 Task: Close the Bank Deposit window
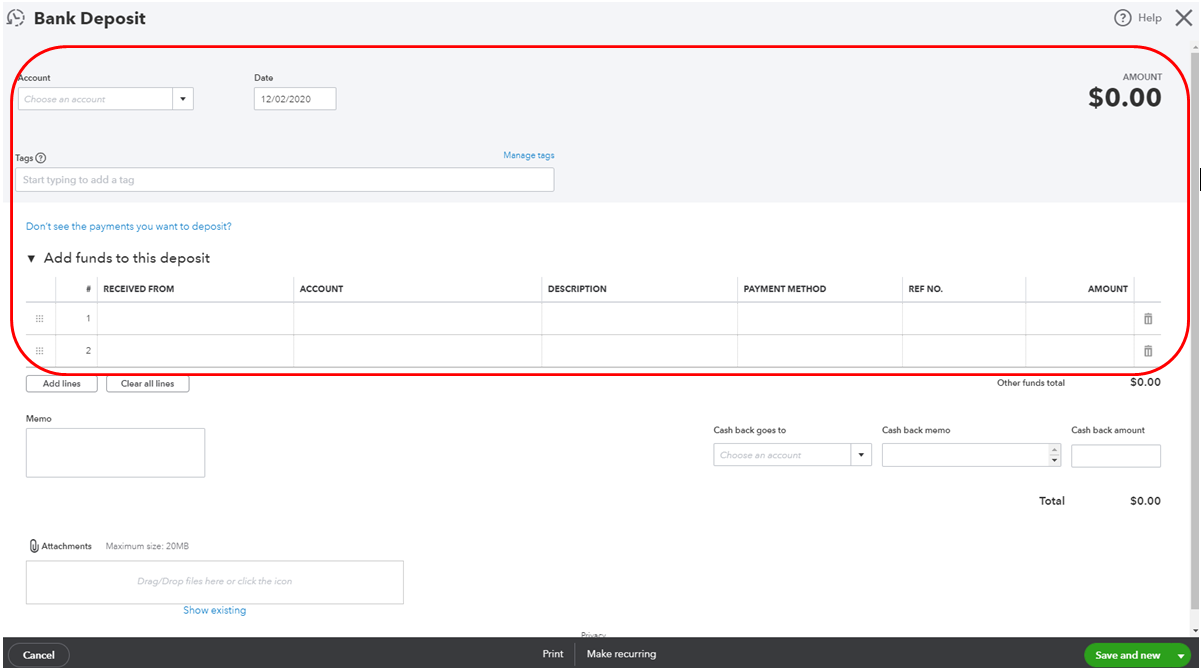[x=1183, y=18]
